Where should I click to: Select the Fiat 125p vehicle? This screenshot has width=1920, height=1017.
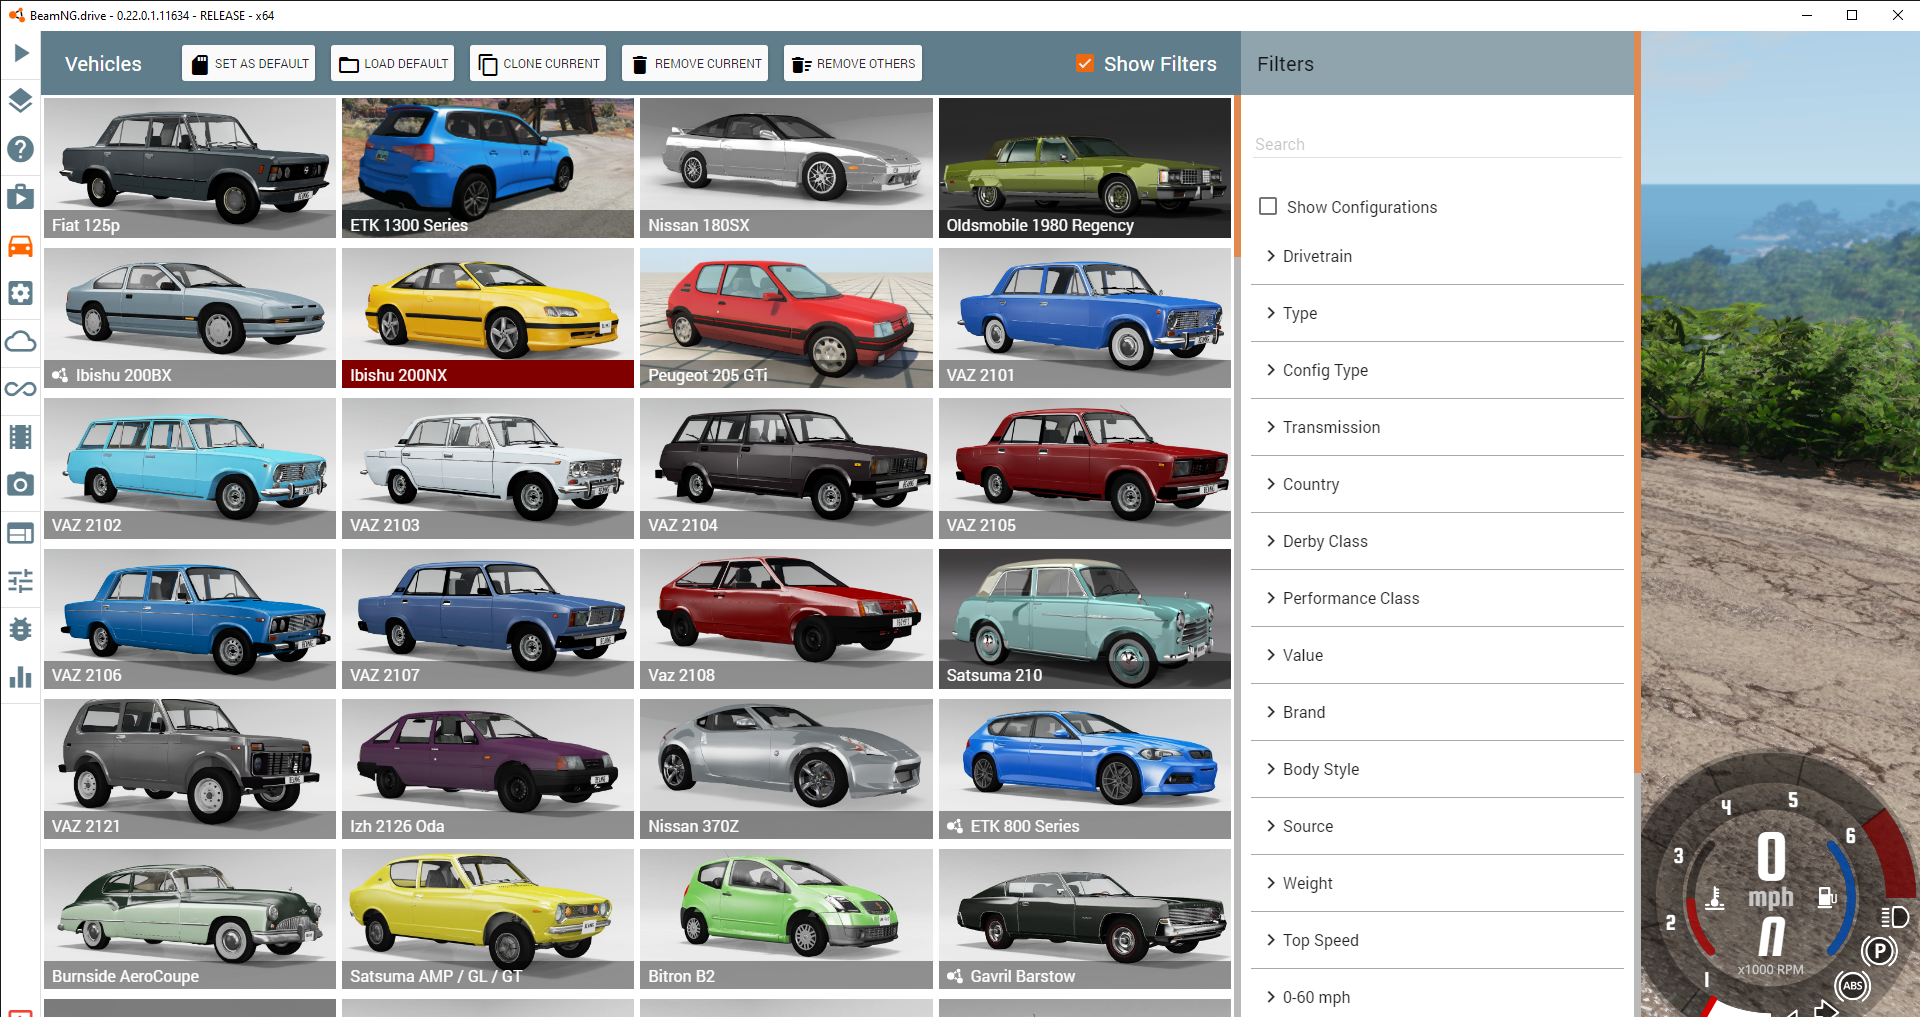click(190, 168)
